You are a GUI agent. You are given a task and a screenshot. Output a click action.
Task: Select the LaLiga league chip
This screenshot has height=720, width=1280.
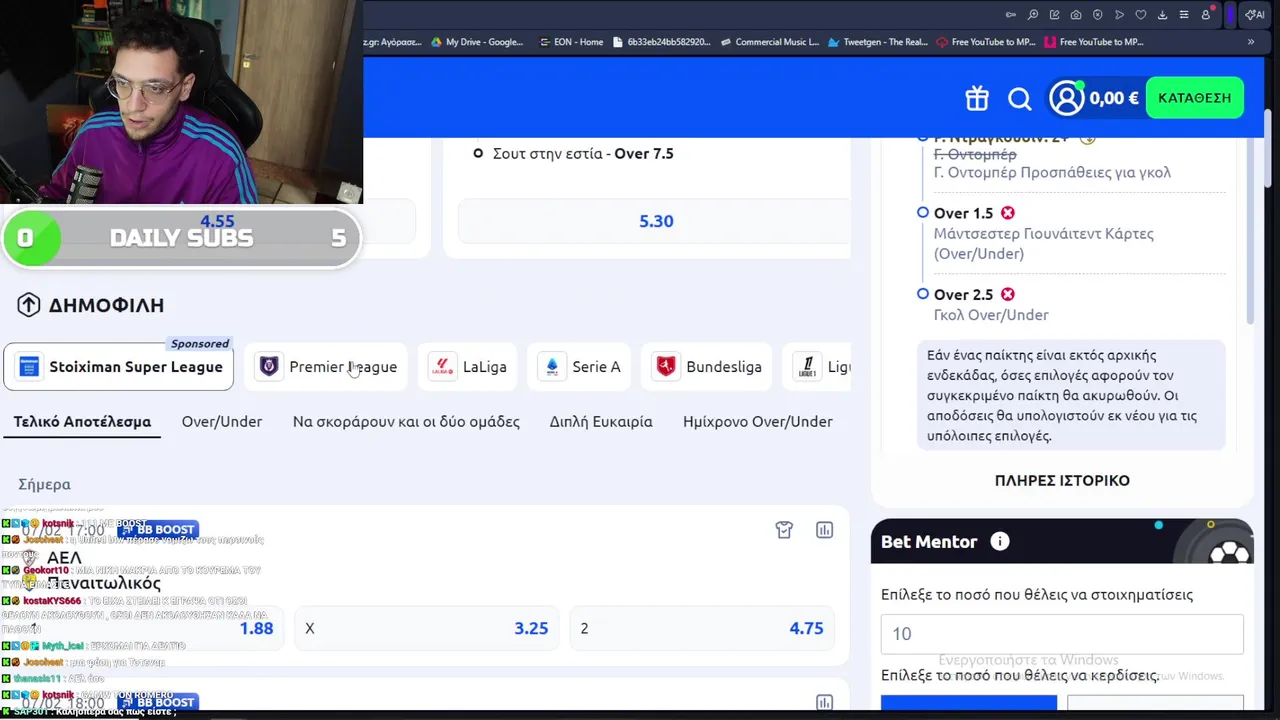(x=469, y=367)
